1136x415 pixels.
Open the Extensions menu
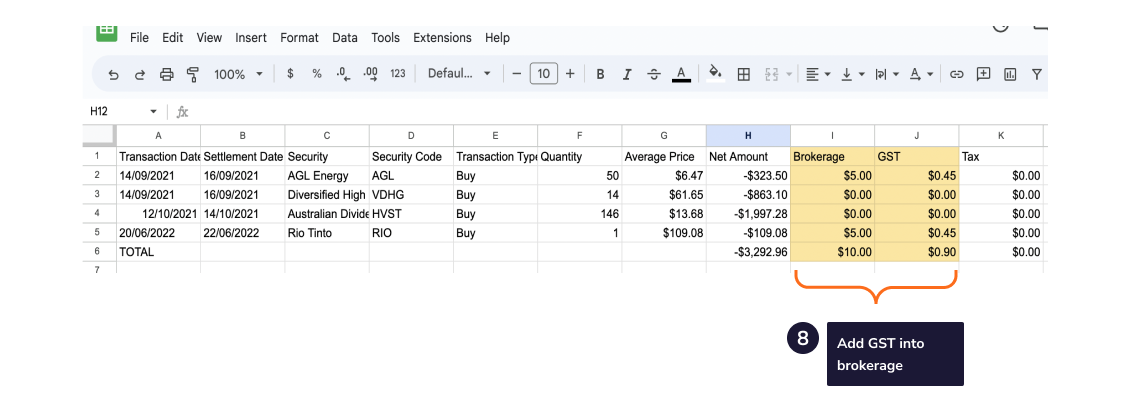click(x=442, y=38)
